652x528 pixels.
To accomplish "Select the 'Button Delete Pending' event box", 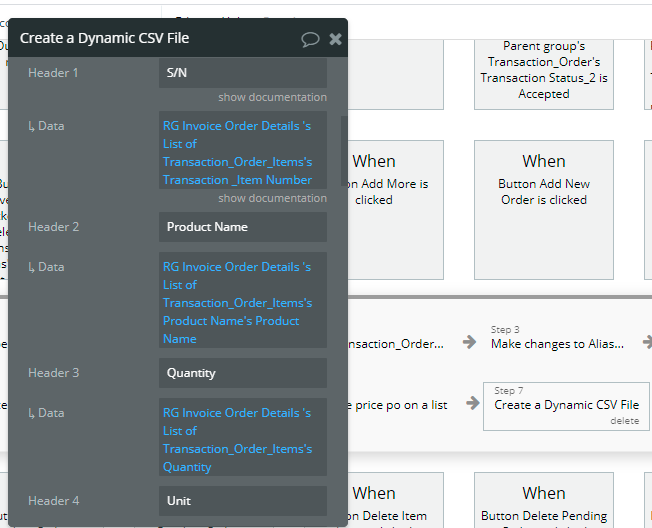I will pos(544,500).
